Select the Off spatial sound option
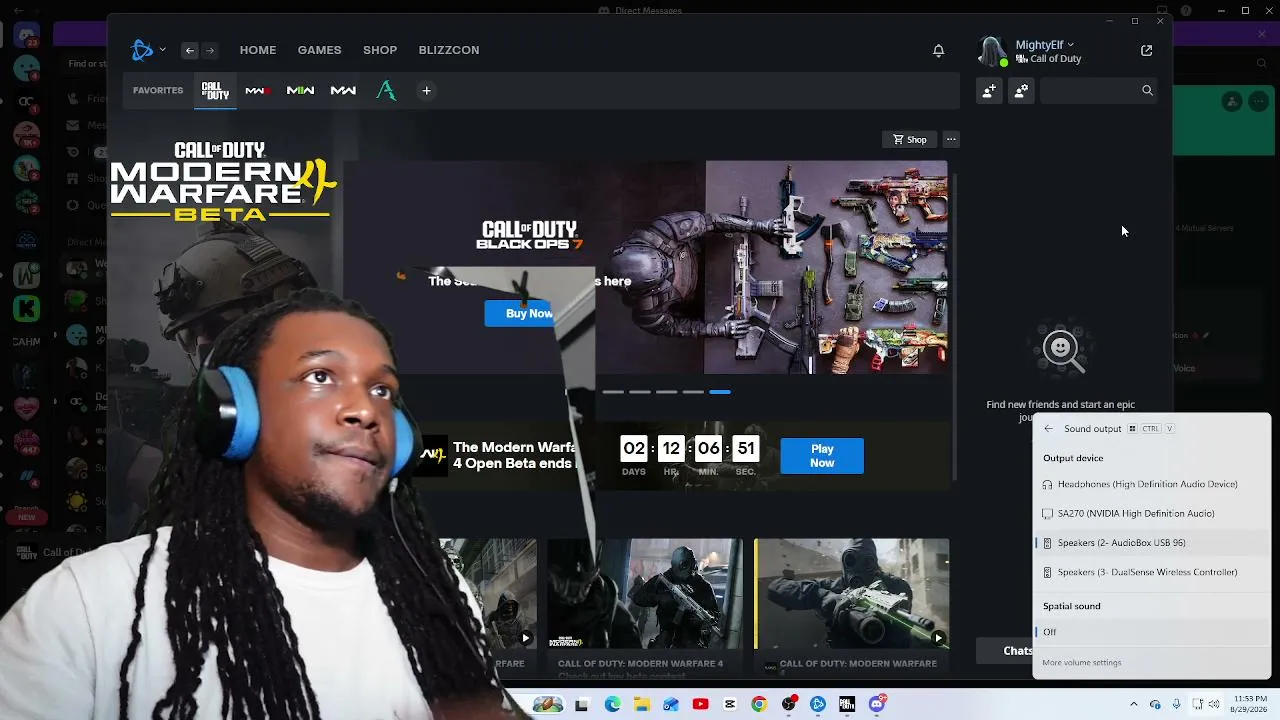 pos(1151,632)
